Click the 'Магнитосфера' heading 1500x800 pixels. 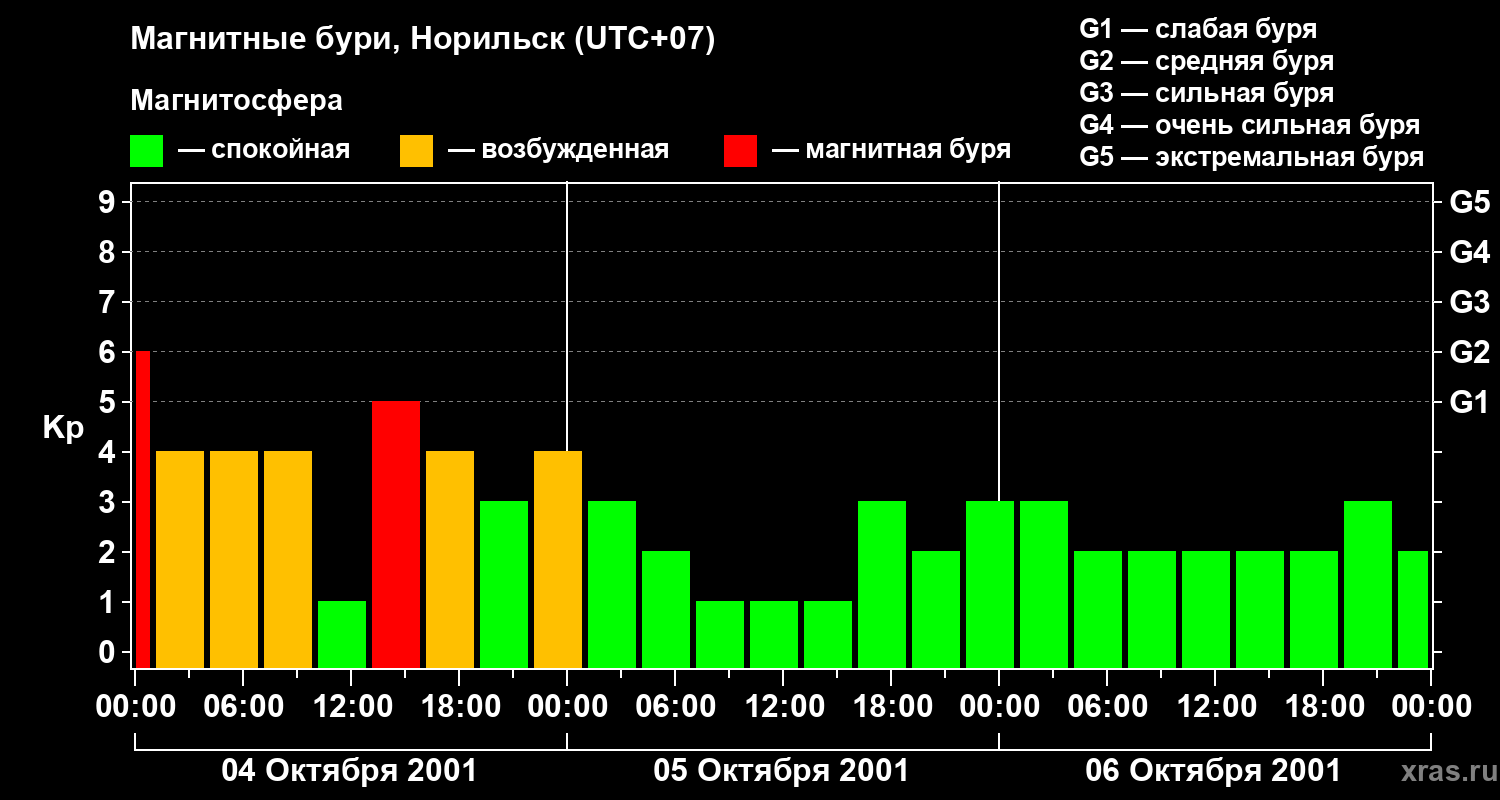click(x=236, y=101)
